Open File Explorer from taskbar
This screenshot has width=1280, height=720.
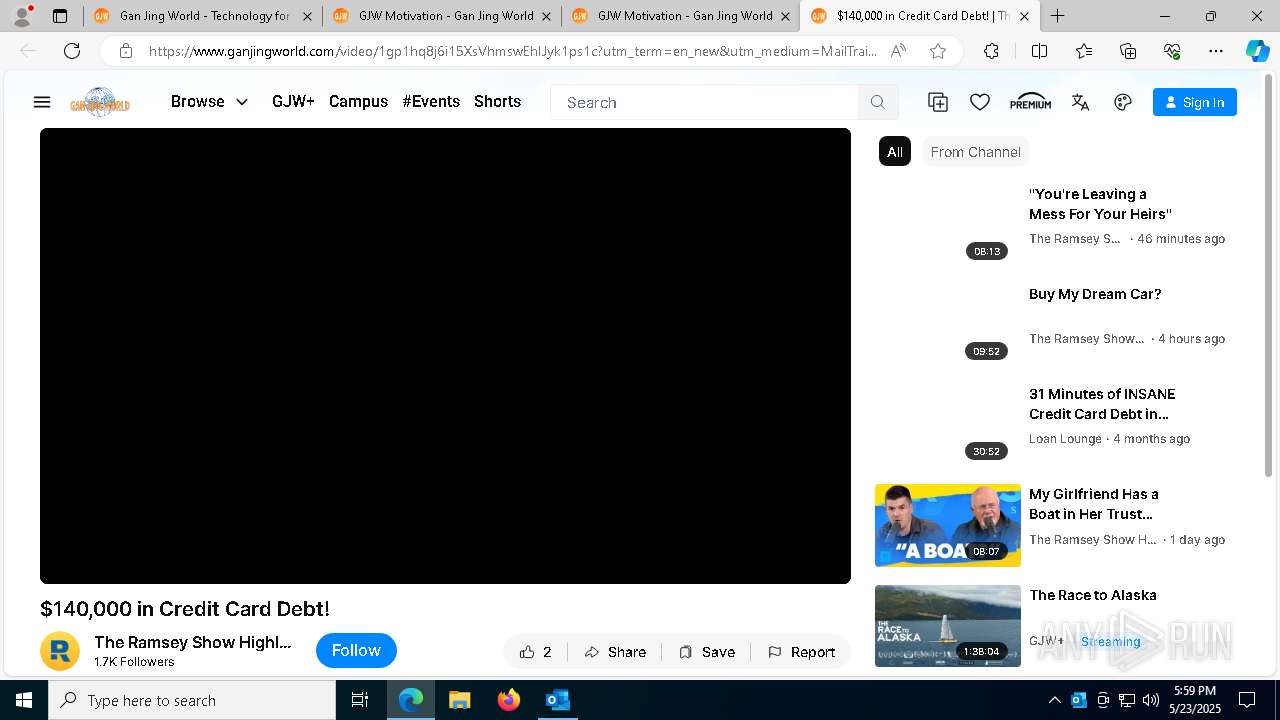tap(460, 700)
